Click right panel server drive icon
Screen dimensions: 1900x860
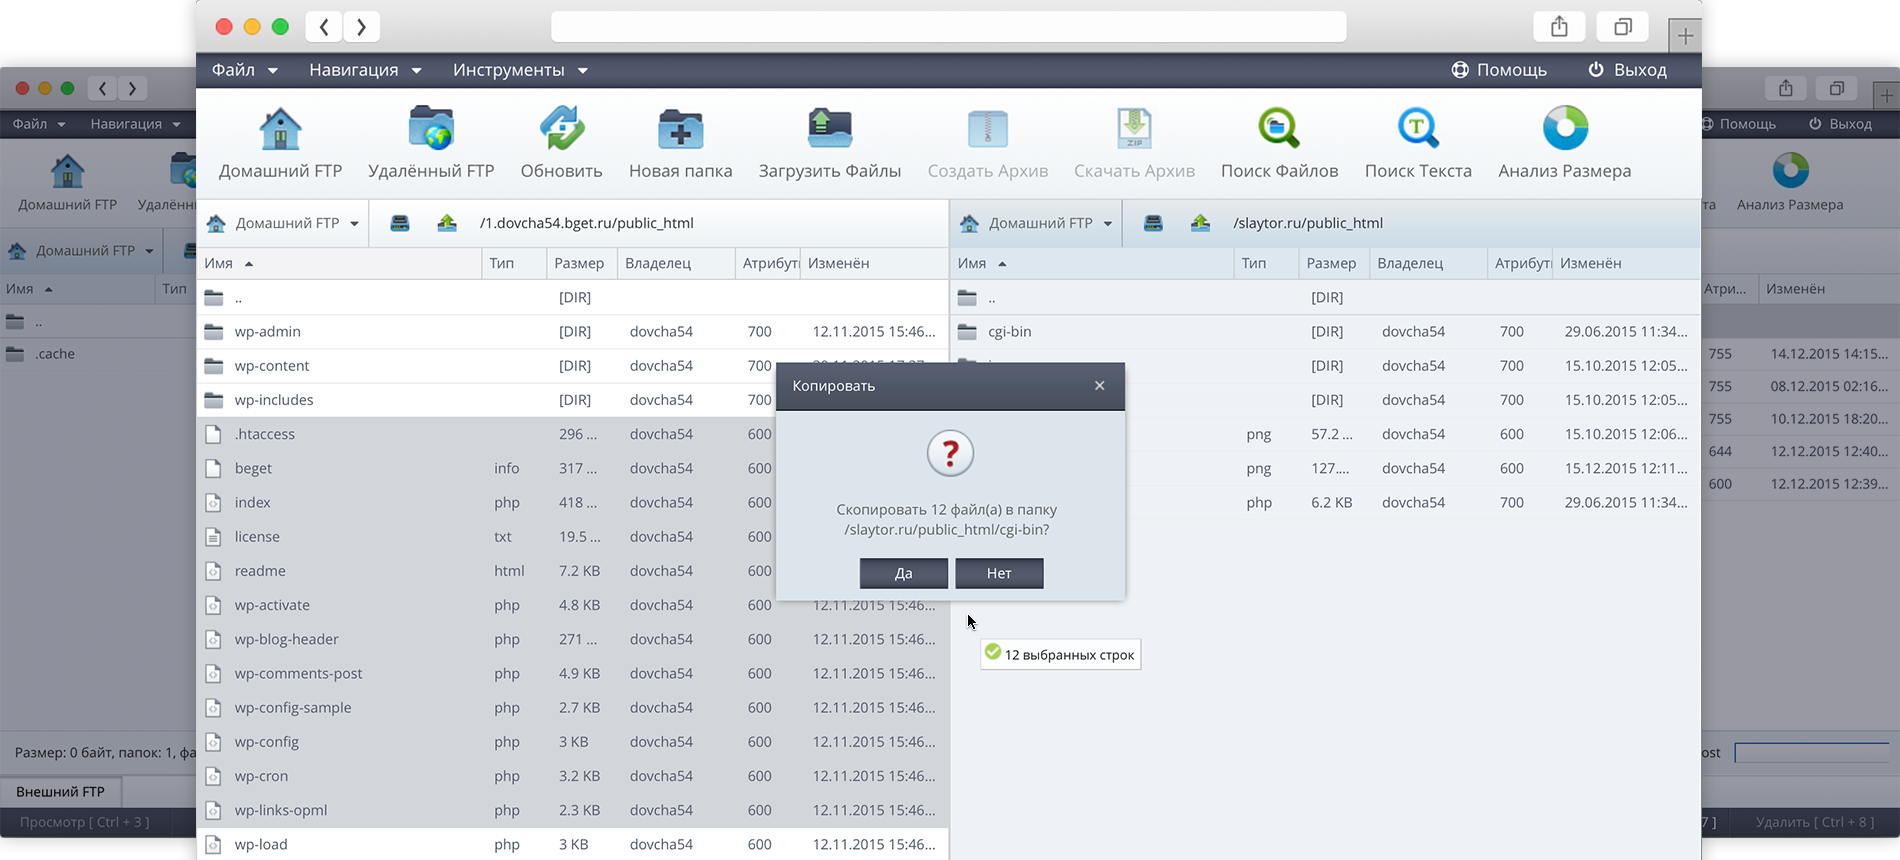click(x=1153, y=223)
